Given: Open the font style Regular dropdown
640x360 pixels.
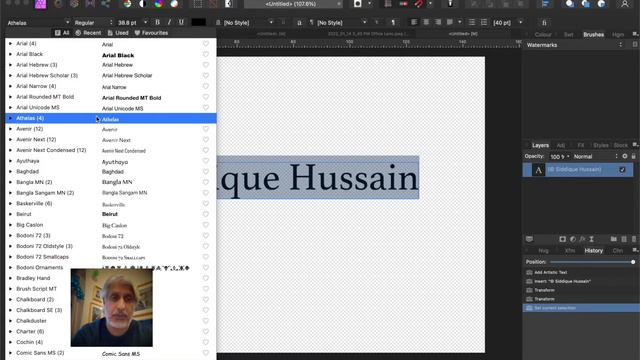Looking at the screenshot, I should coord(93,22).
